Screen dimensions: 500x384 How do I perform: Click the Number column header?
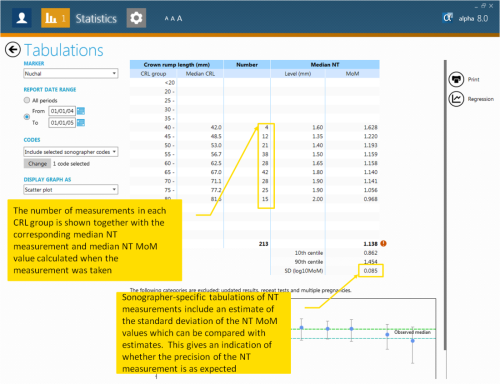(247, 65)
